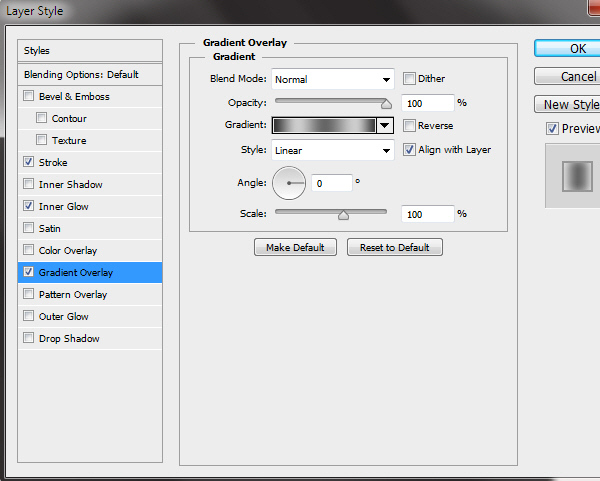Click the OK button
Screen dimensions: 600x481
pos(570,48)
